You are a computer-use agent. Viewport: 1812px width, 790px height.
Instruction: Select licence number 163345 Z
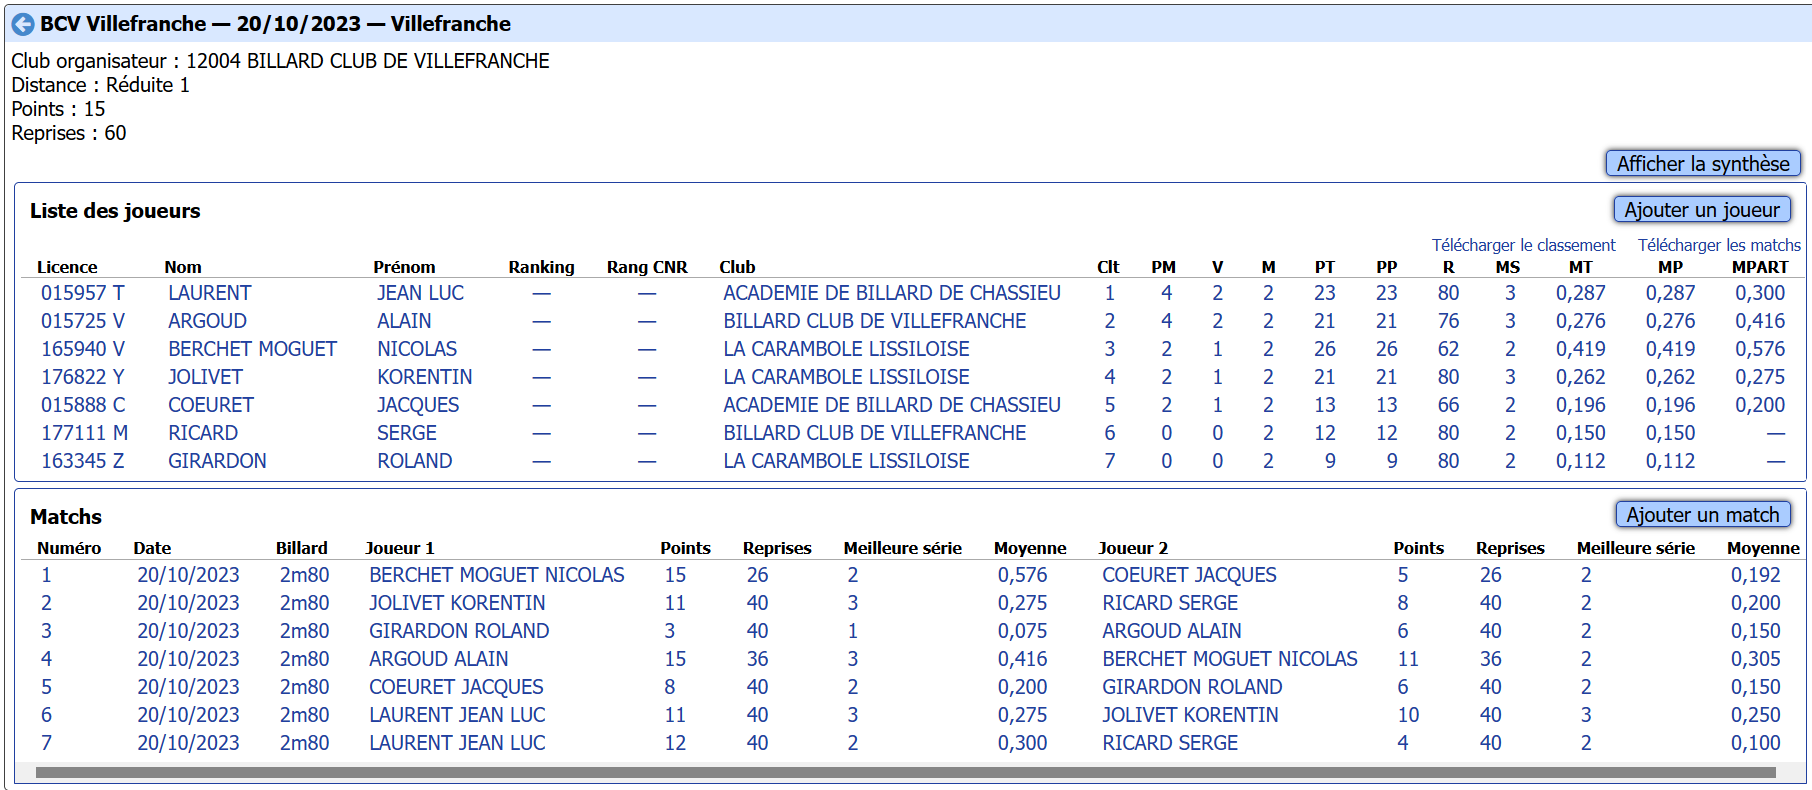pyautogui.click(x=83, y=461)
